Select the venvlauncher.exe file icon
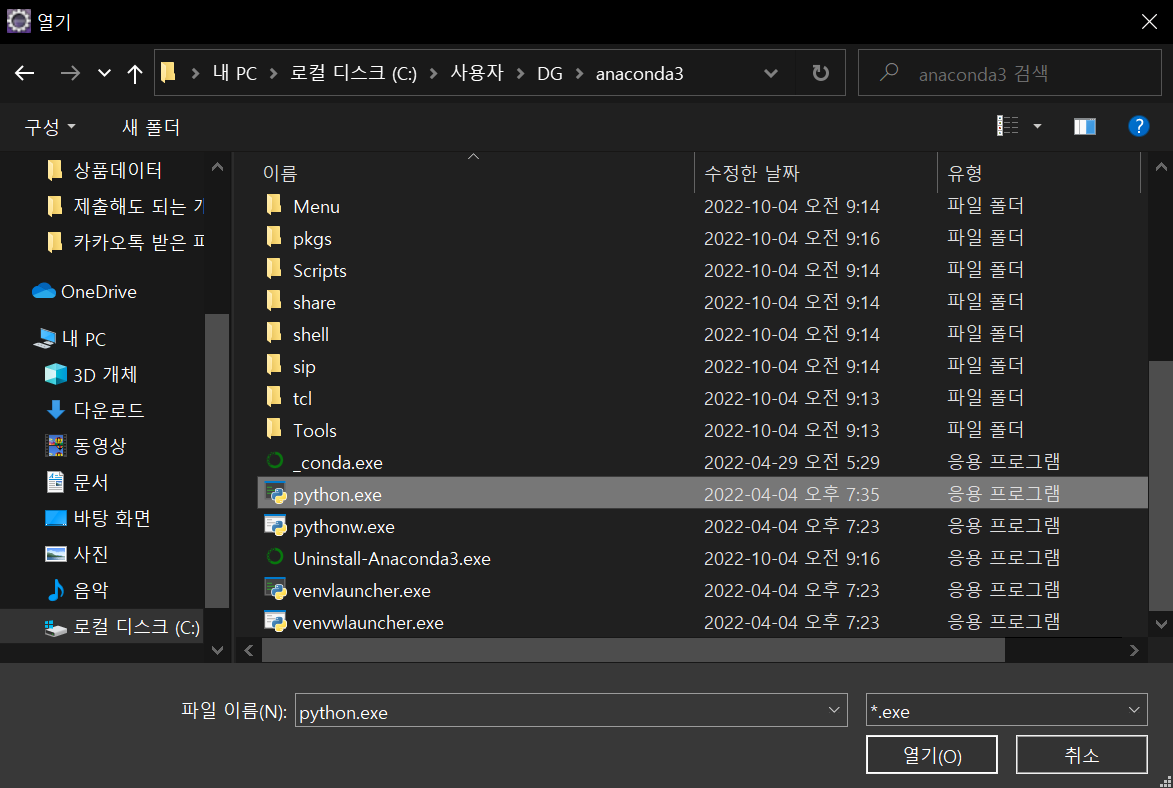The width and height of the screenshot is (1173, 788). (x=275, y=589)
